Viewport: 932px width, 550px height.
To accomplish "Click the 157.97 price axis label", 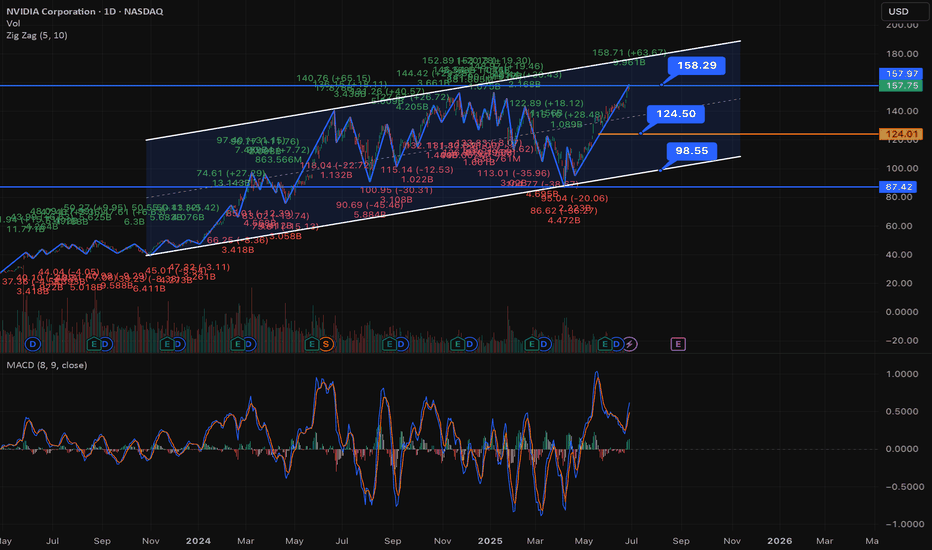I will click(x=901, y=74).
